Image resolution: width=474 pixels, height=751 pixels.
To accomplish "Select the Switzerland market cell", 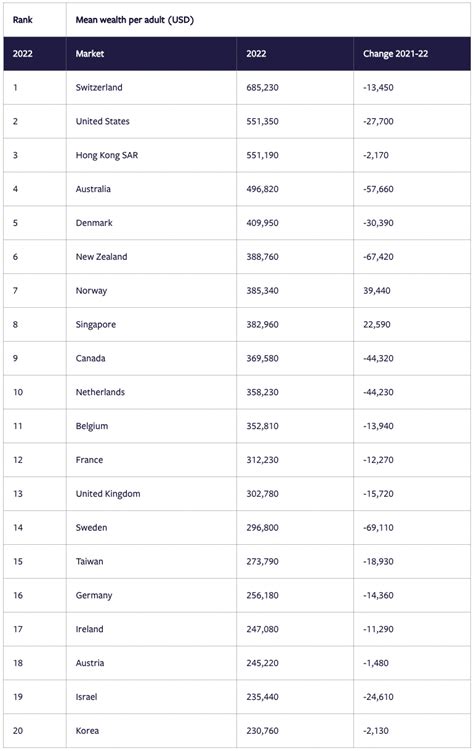I will 99,88.
